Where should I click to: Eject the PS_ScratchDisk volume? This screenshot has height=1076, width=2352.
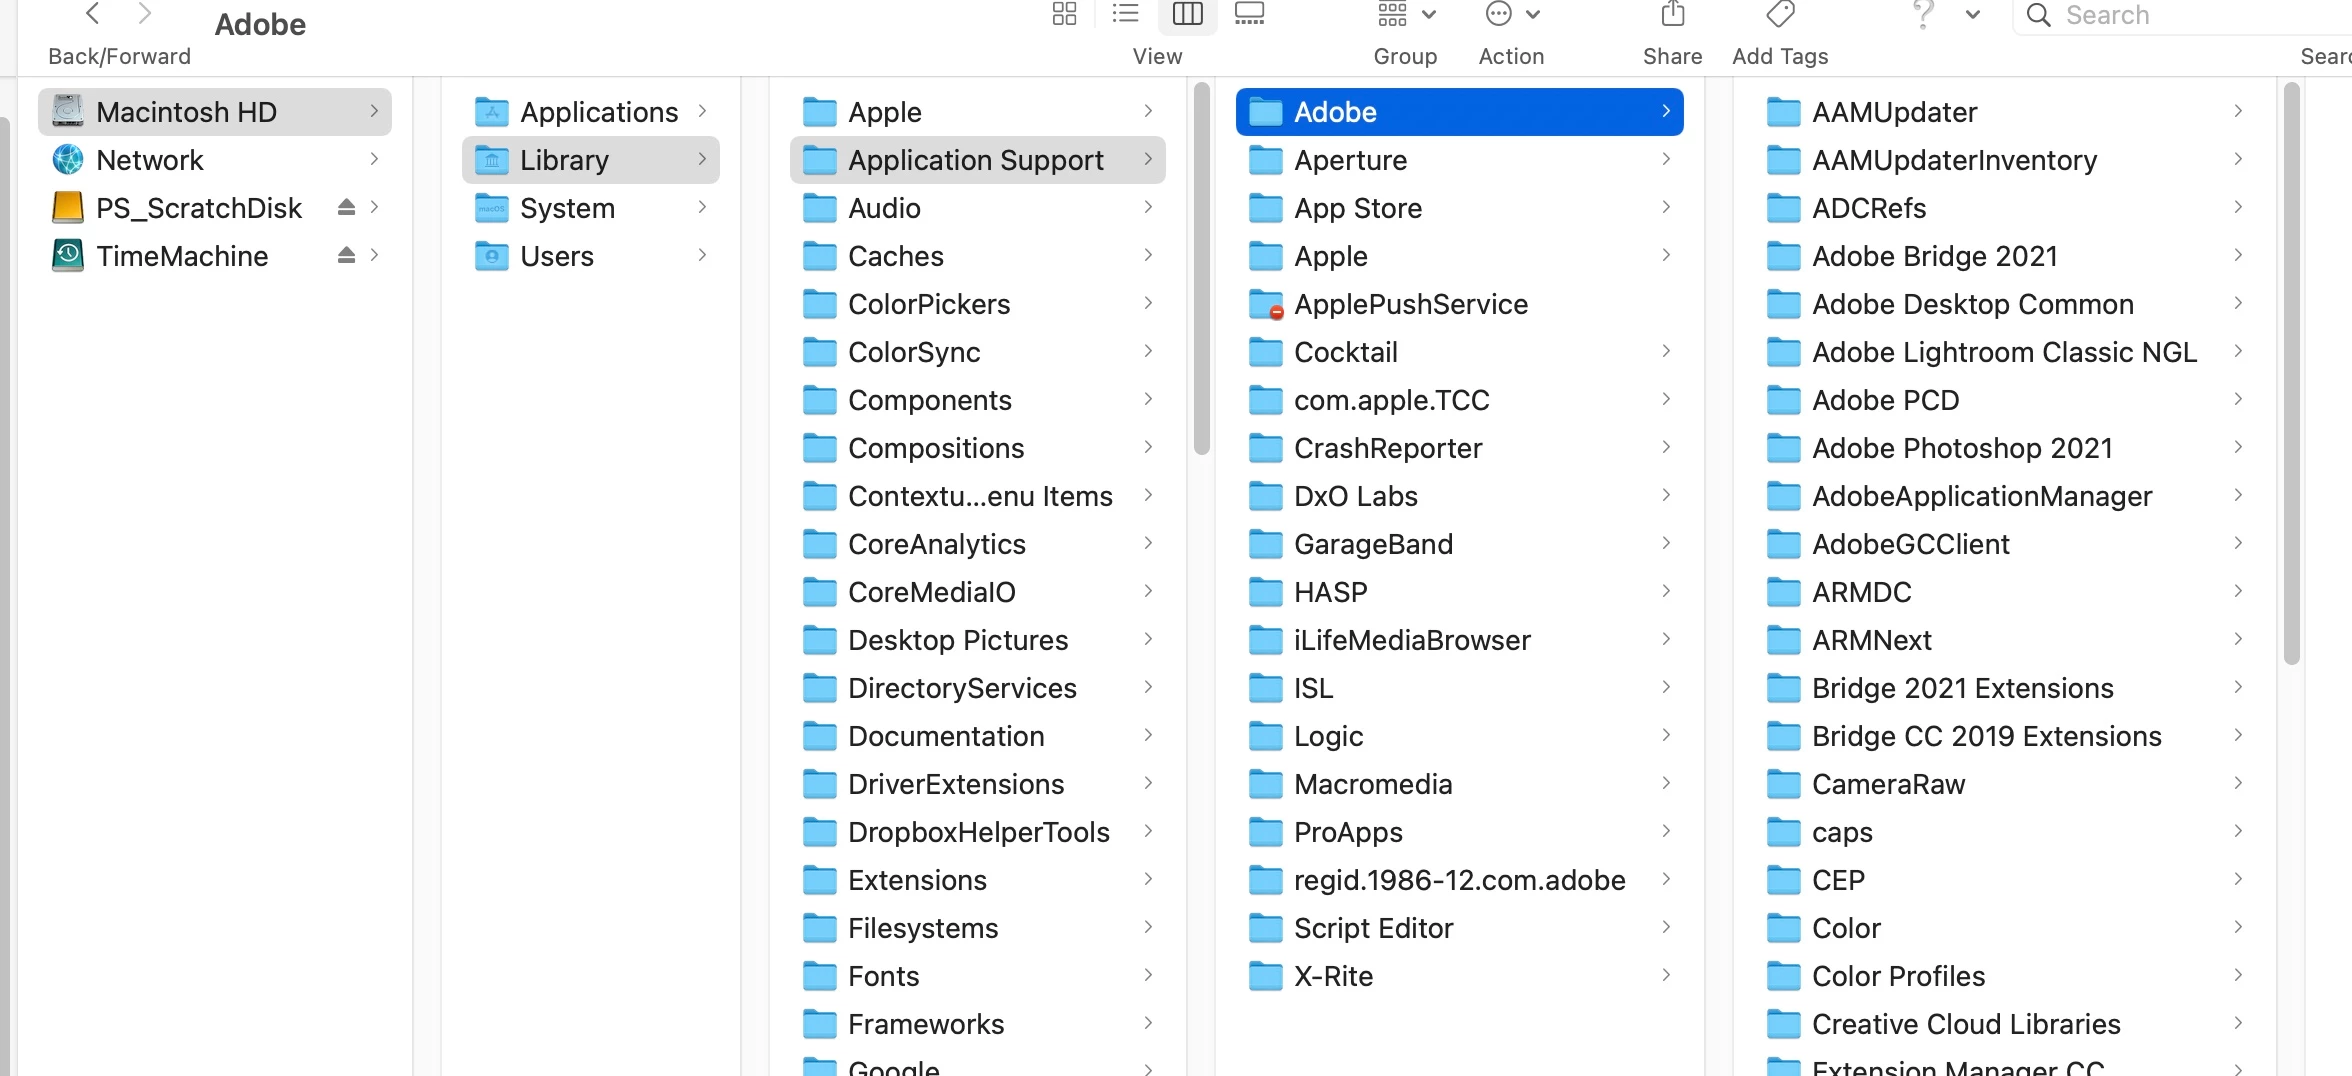coord(346,207)
